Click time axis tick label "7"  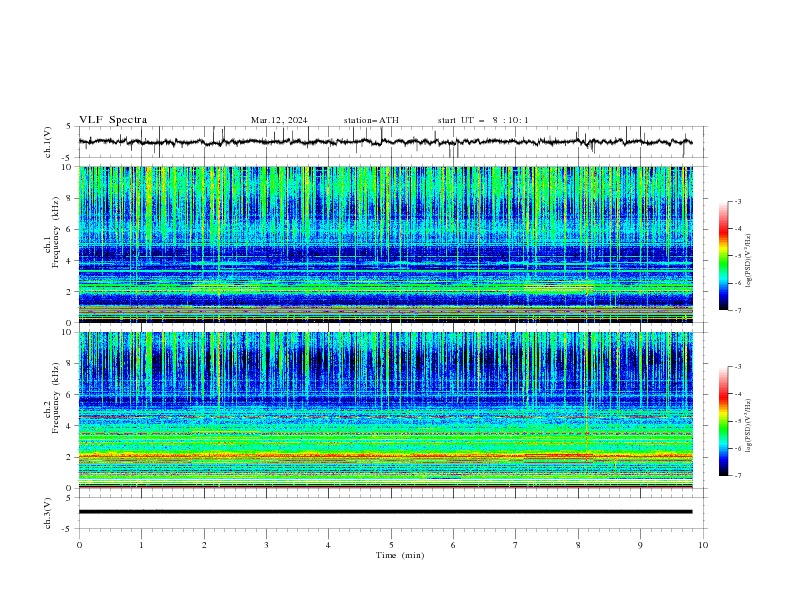click(x=516, y=545)
